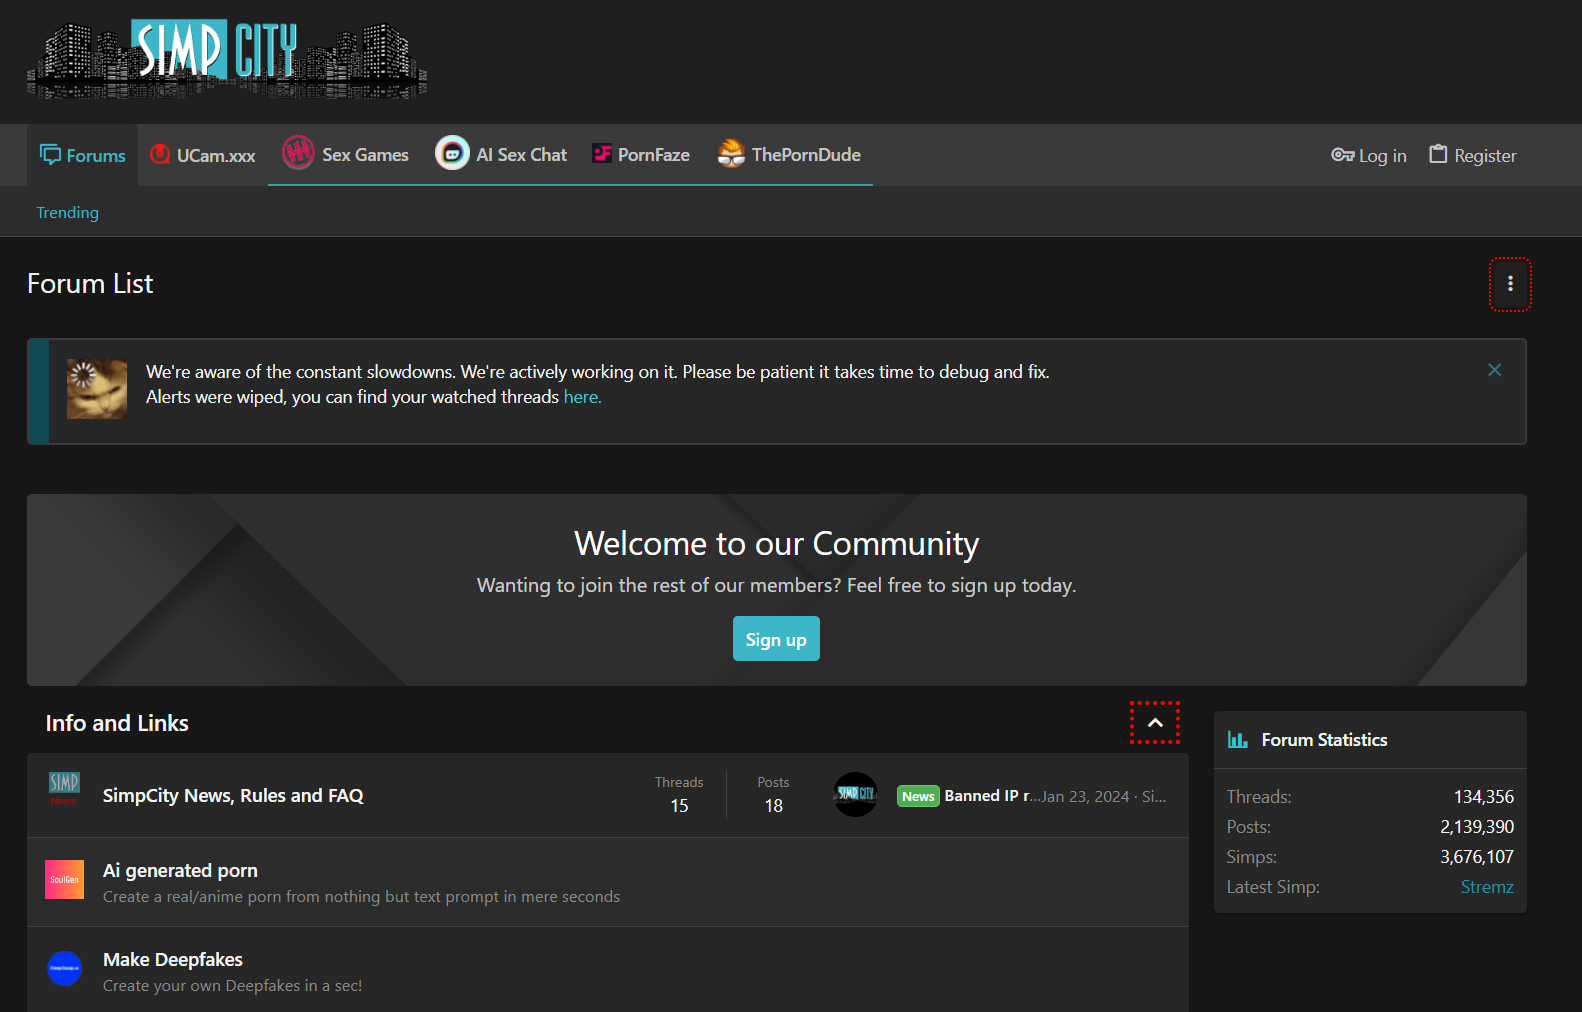Click the Register link

click(x=1472, y=155)
